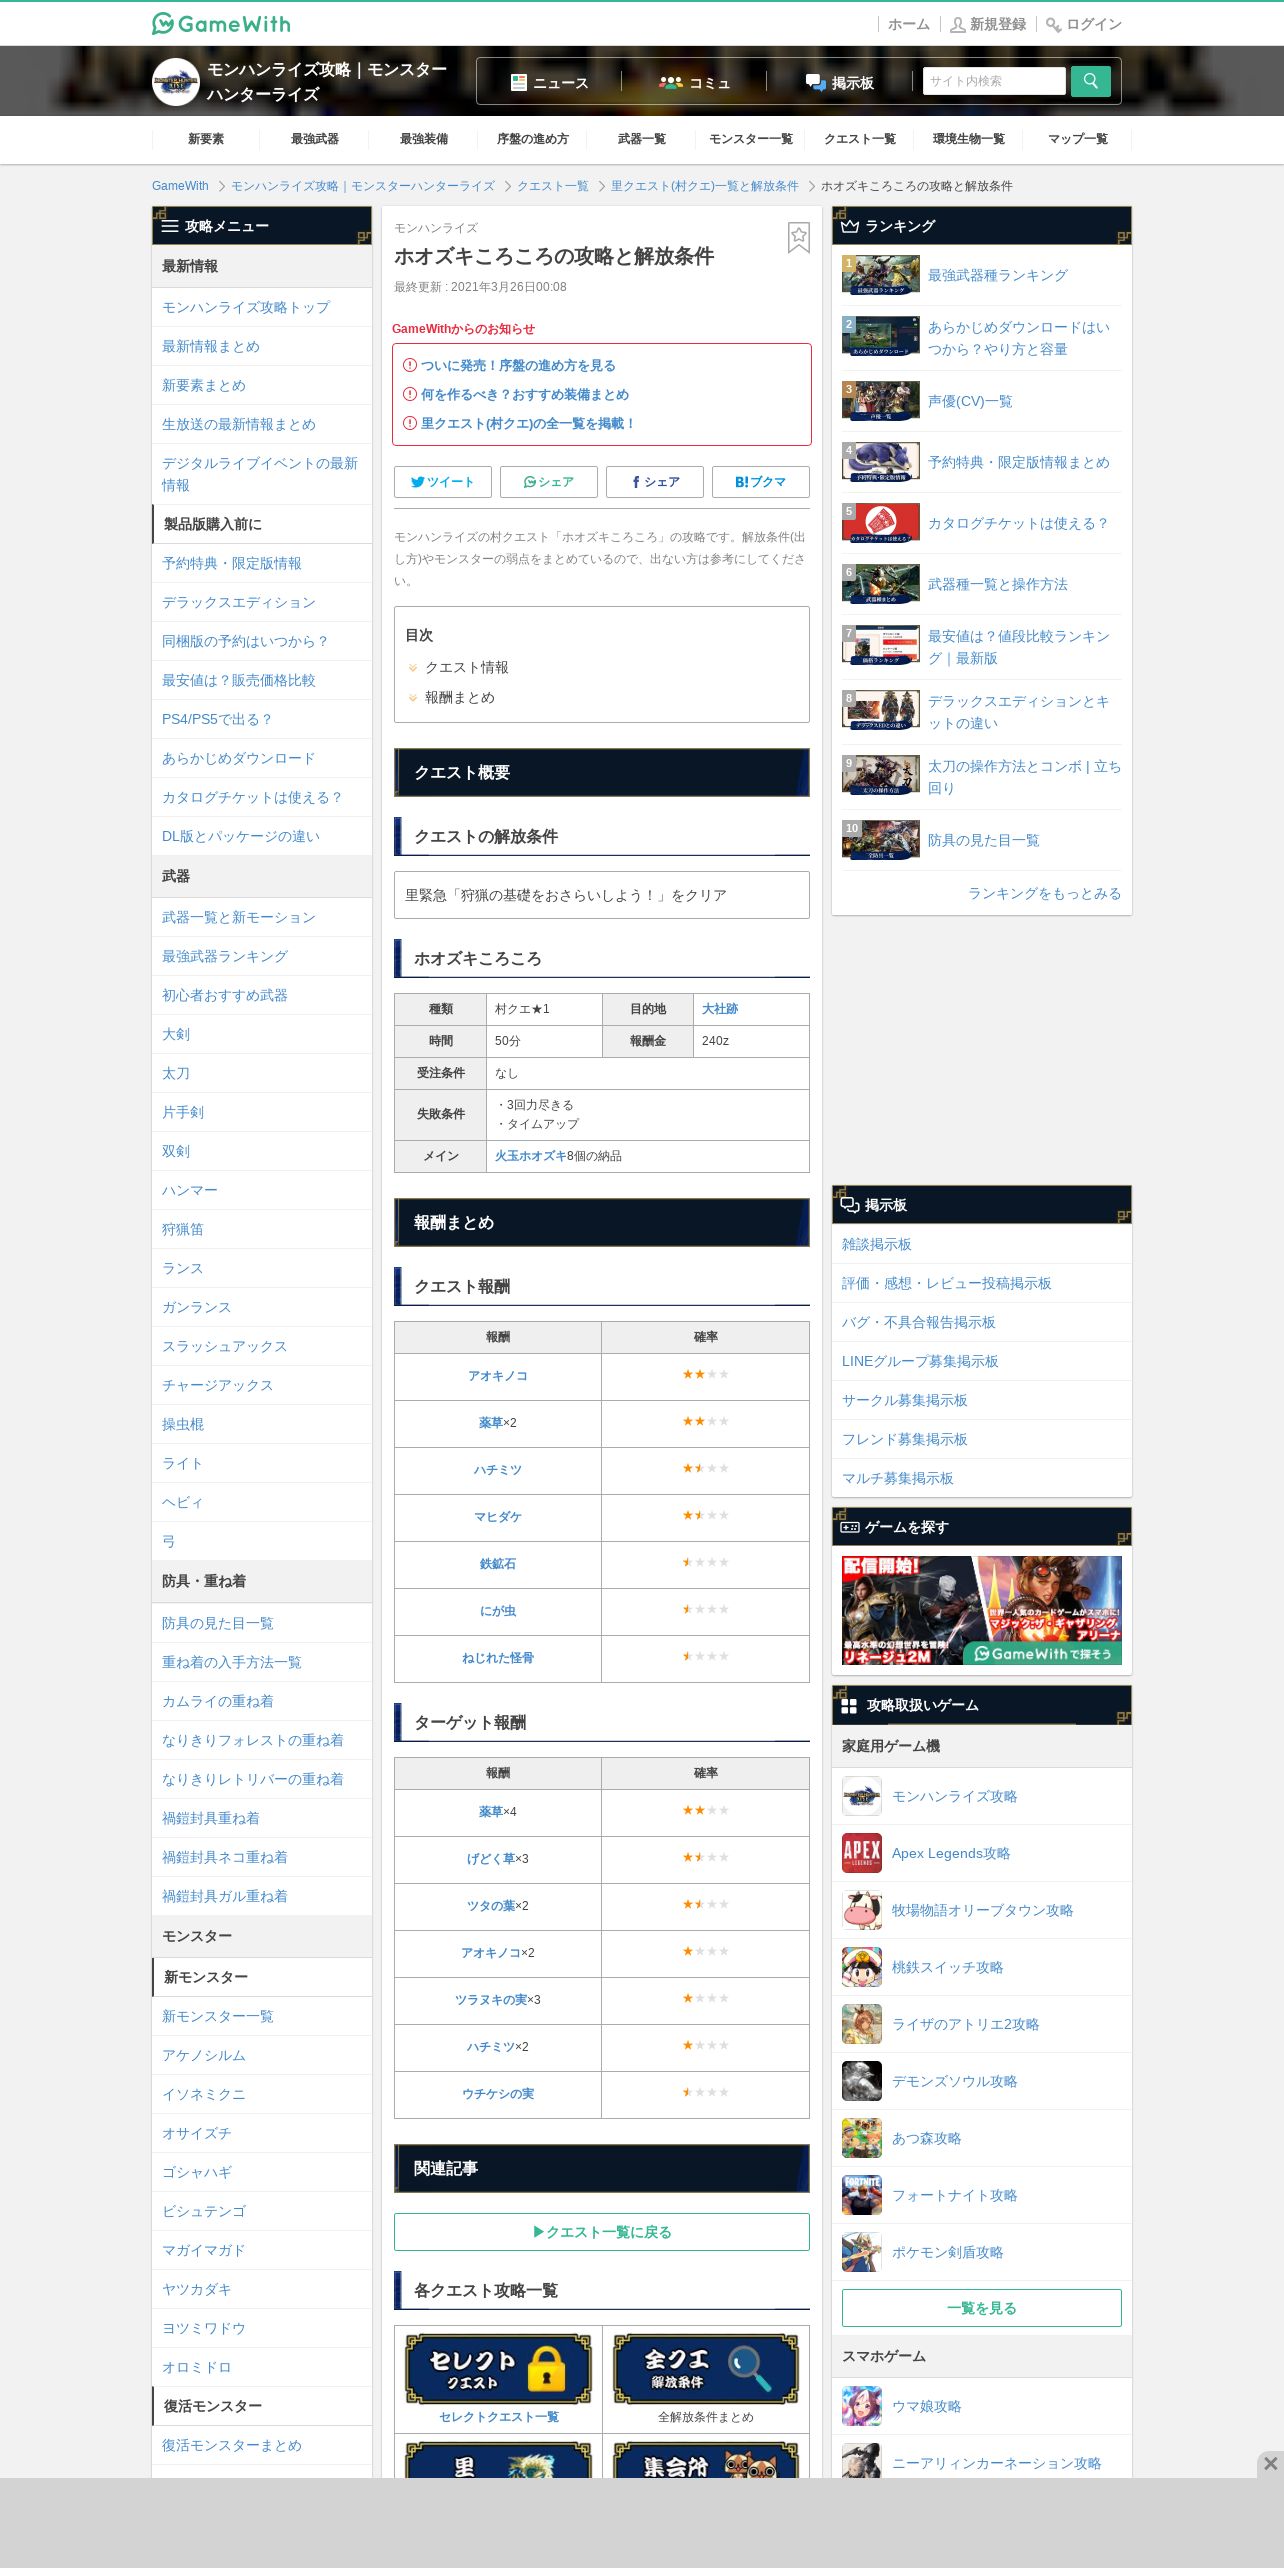1284x2568 pixels.
Task: Click the 桃鉄スイッチ game icon
Action: [x=861, y=1967]
